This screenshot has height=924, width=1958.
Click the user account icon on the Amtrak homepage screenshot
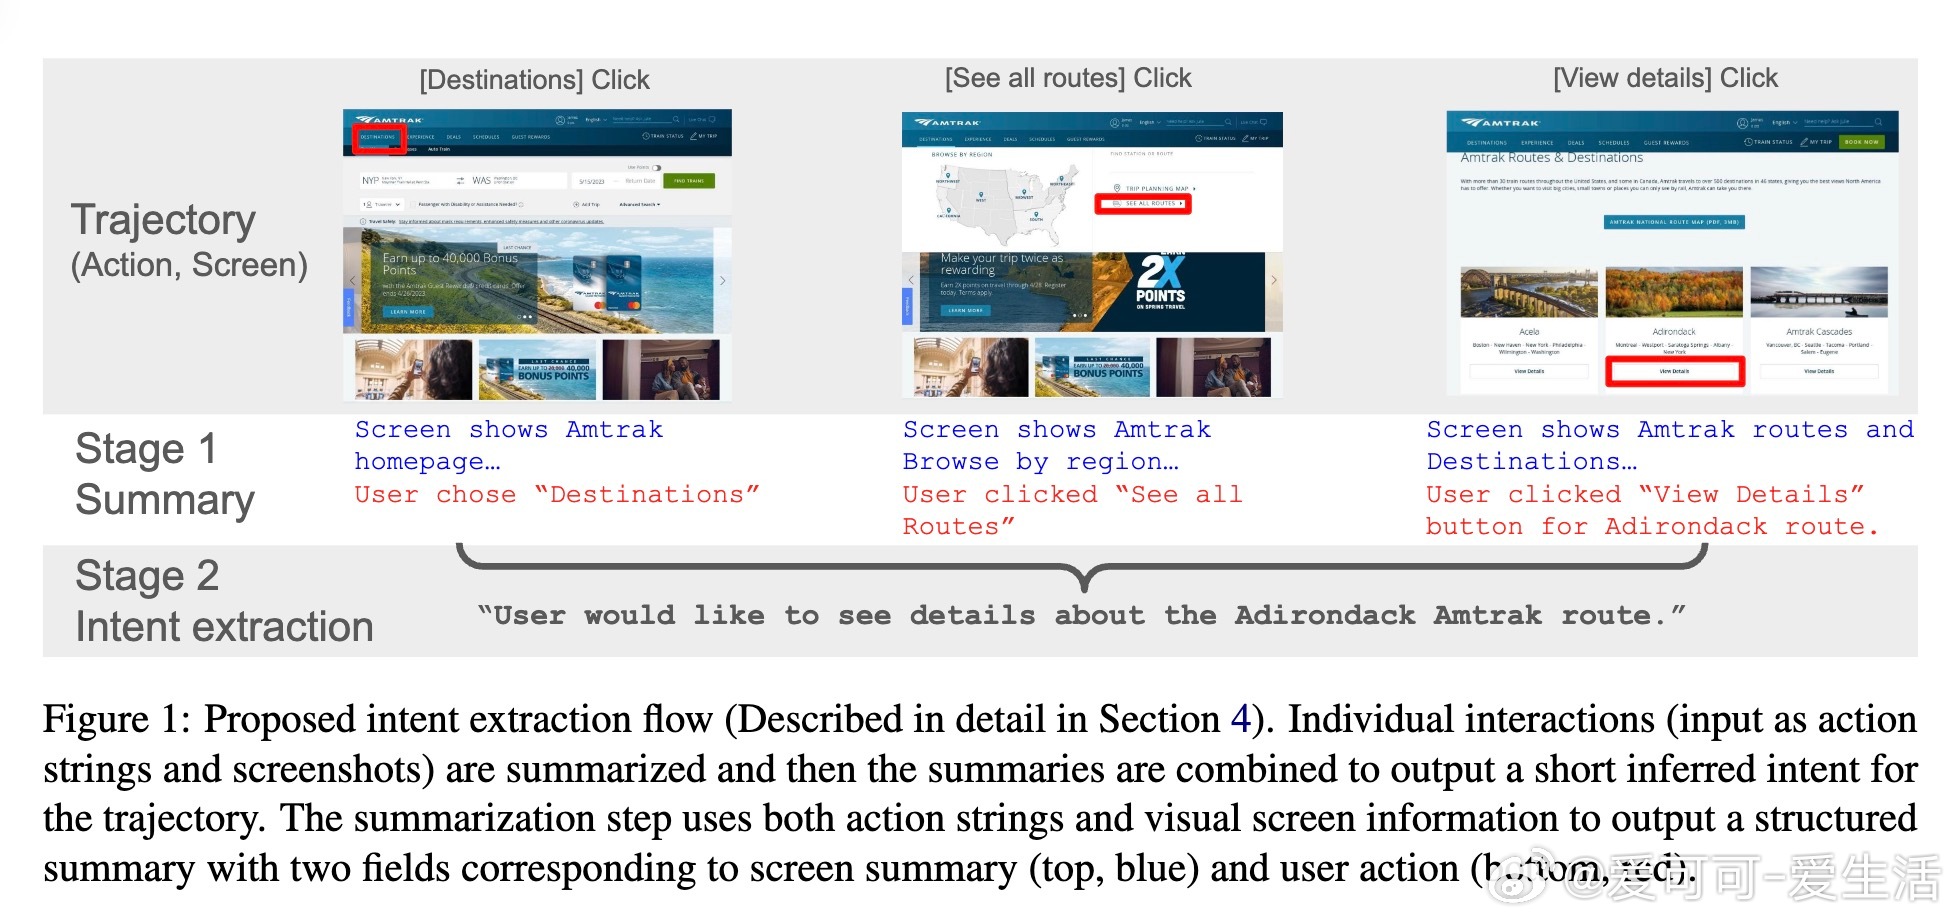click(x=560, y=120)
